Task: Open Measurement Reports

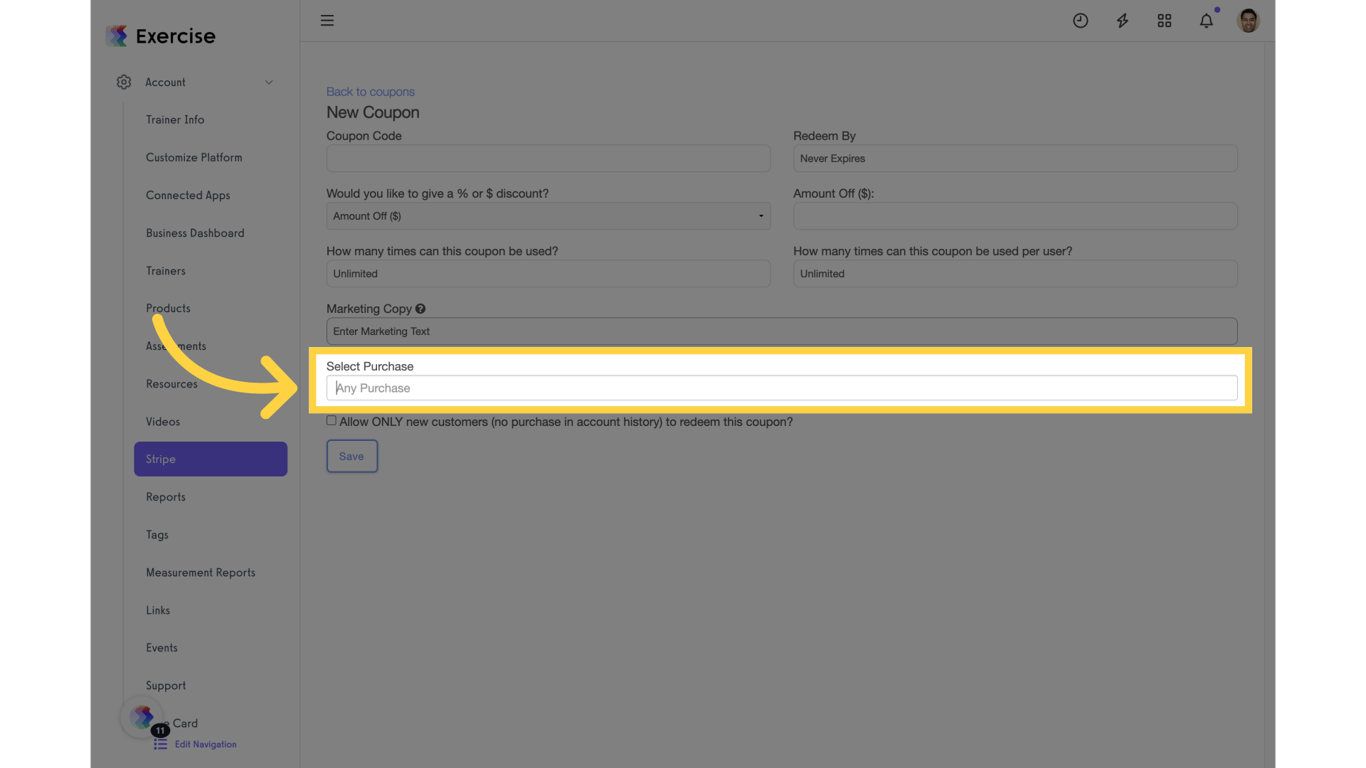Action: click(201, 573)
